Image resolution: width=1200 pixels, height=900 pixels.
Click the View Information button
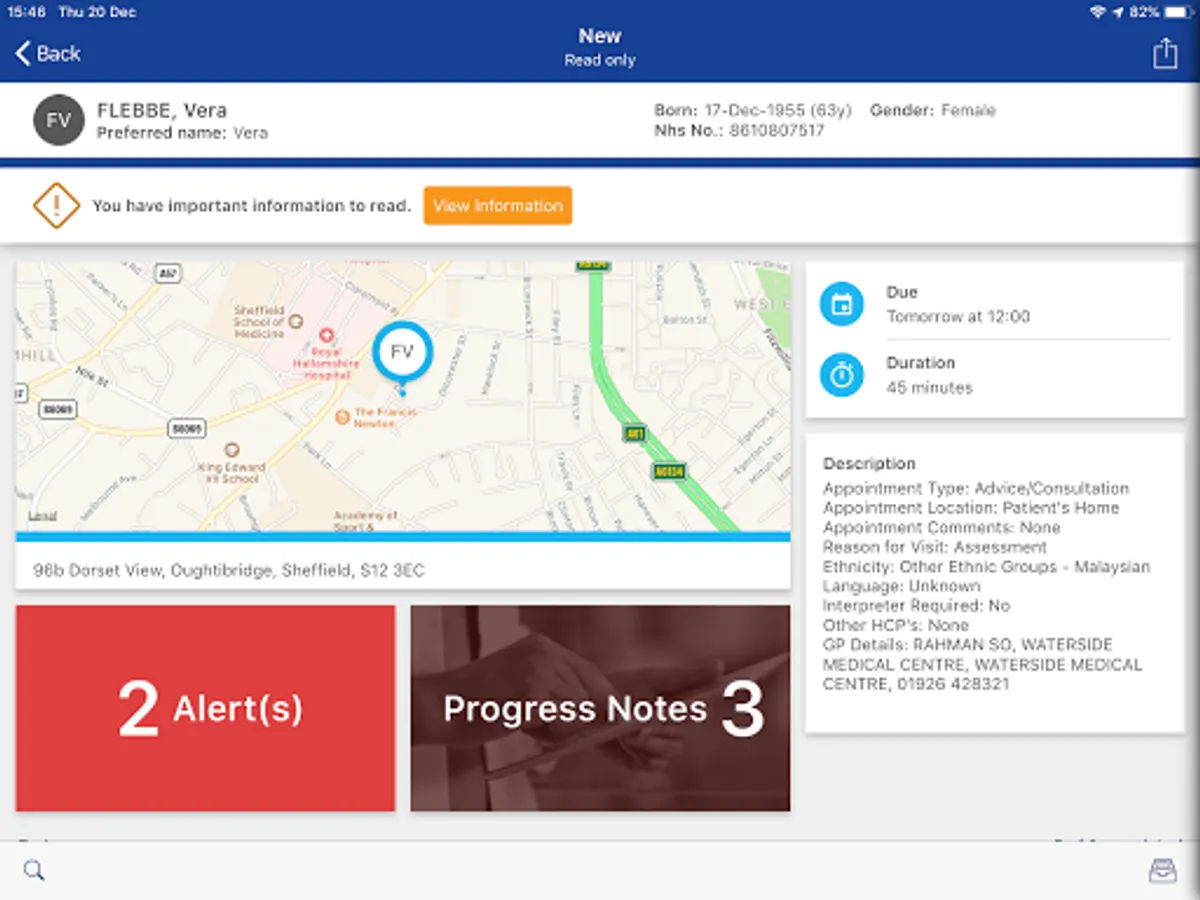click(x=498, y=205)
